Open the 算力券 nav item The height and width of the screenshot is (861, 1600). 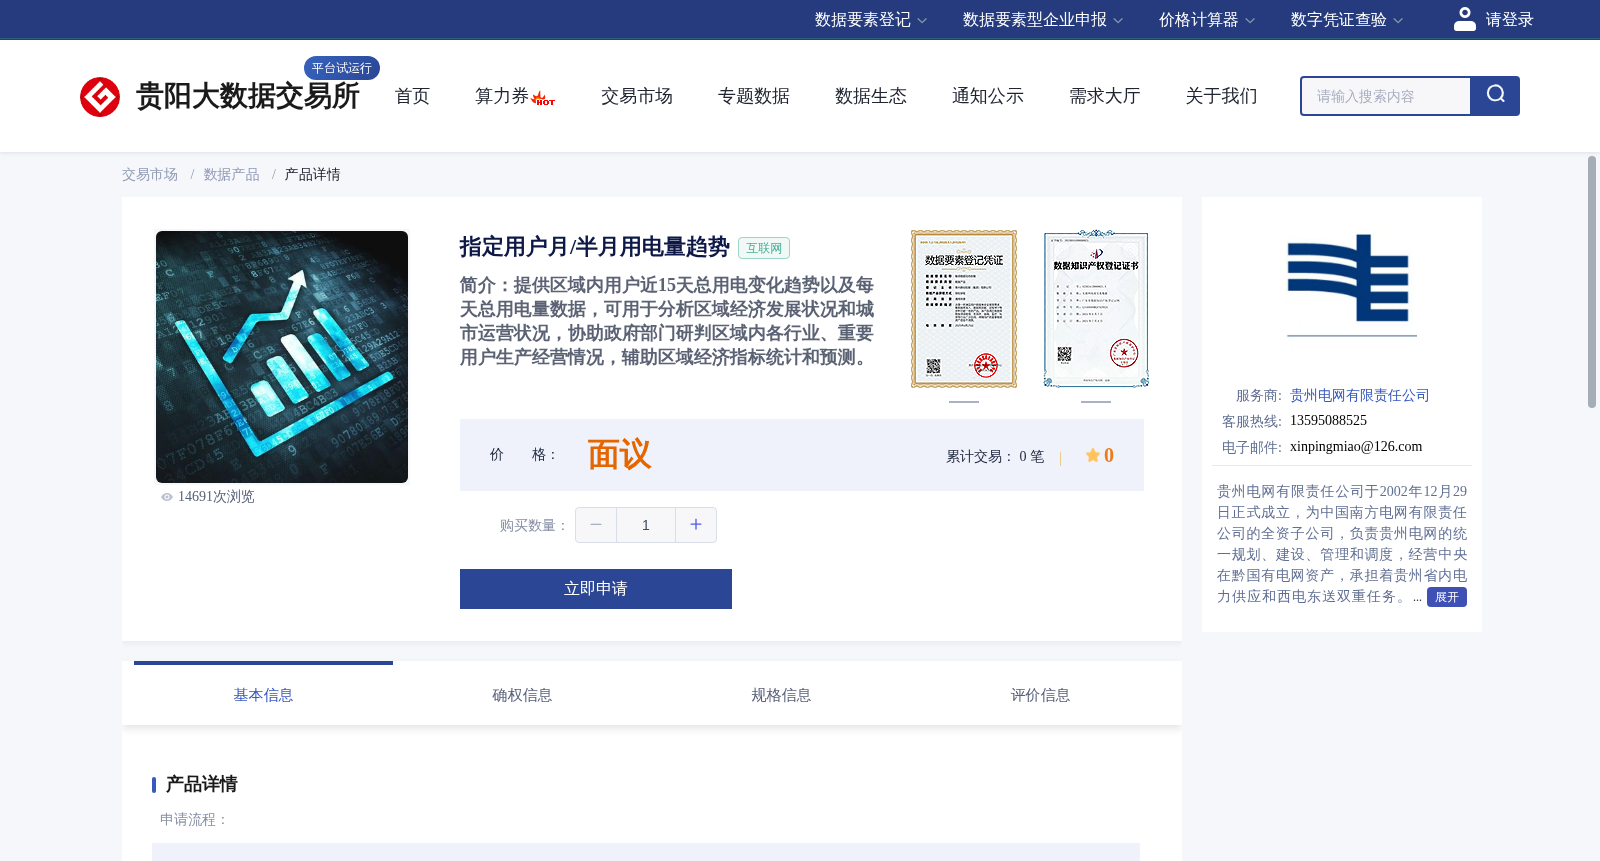(514, 96)
